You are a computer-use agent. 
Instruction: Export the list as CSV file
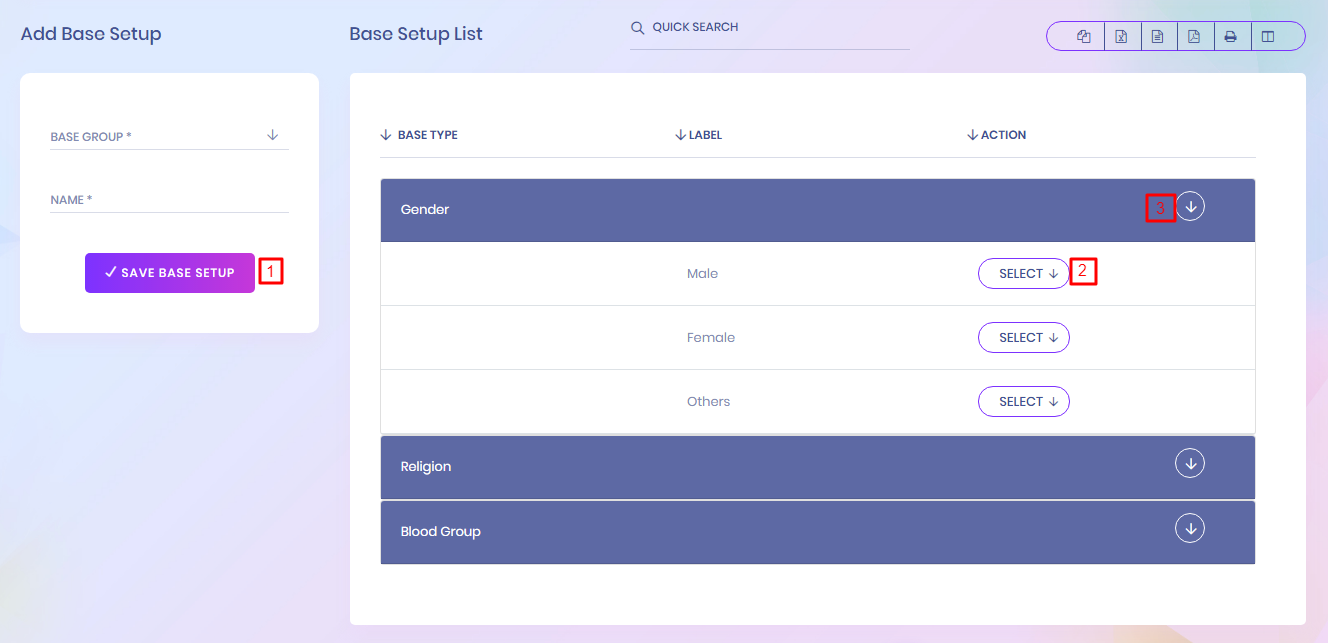[x=1157, y=37]
